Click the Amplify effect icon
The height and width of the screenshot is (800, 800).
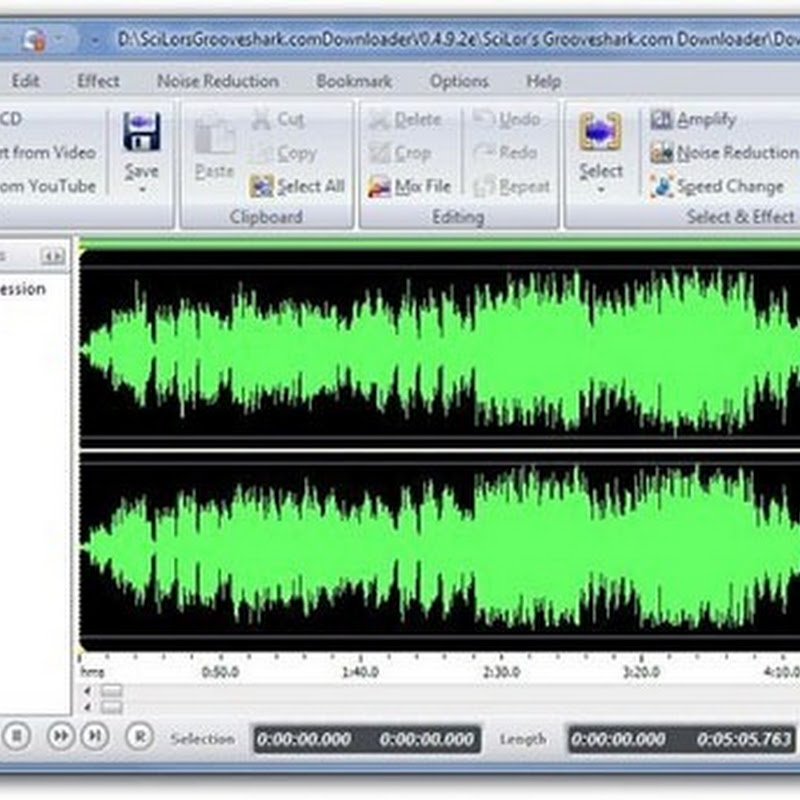coord(662,120)
